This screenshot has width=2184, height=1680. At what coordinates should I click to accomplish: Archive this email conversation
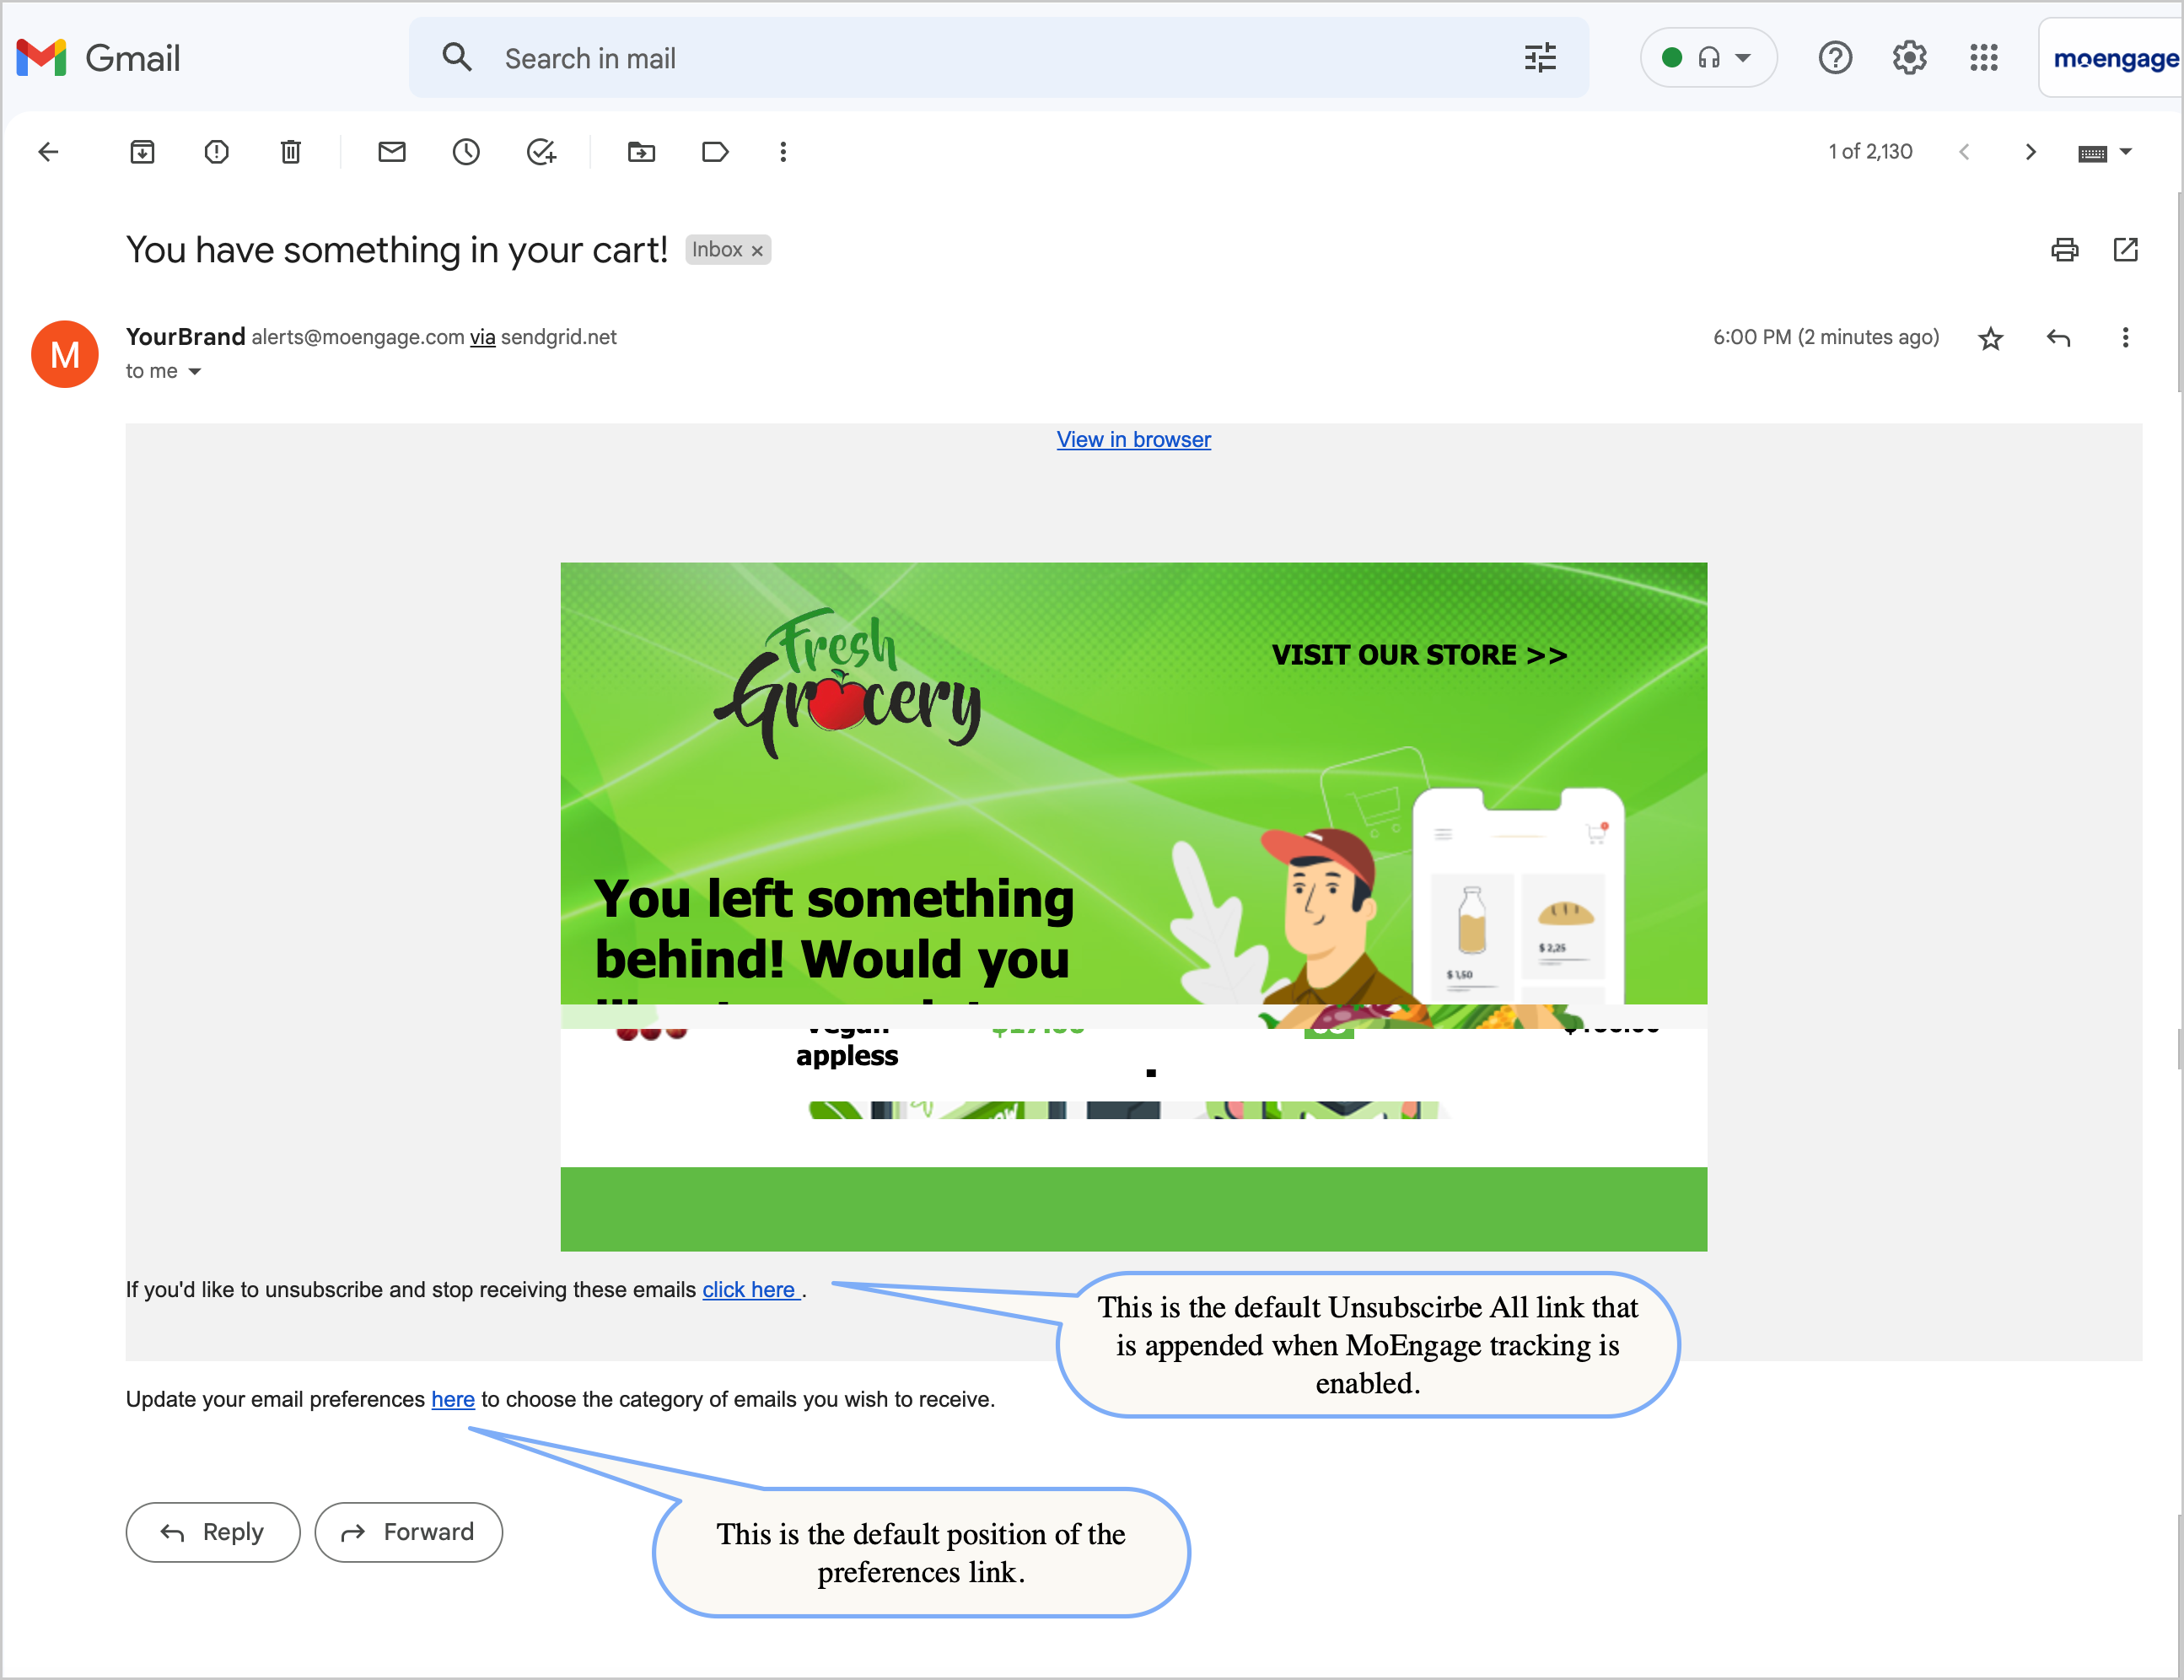pyautogui.click(x=142, y=152)
